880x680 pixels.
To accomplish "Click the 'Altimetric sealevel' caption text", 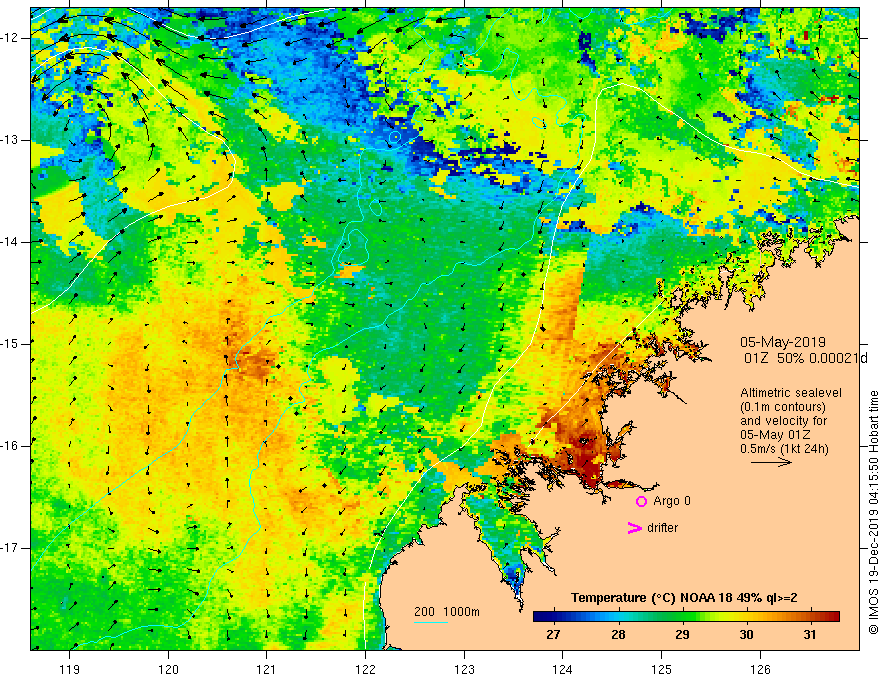I will tap(791, 393).
